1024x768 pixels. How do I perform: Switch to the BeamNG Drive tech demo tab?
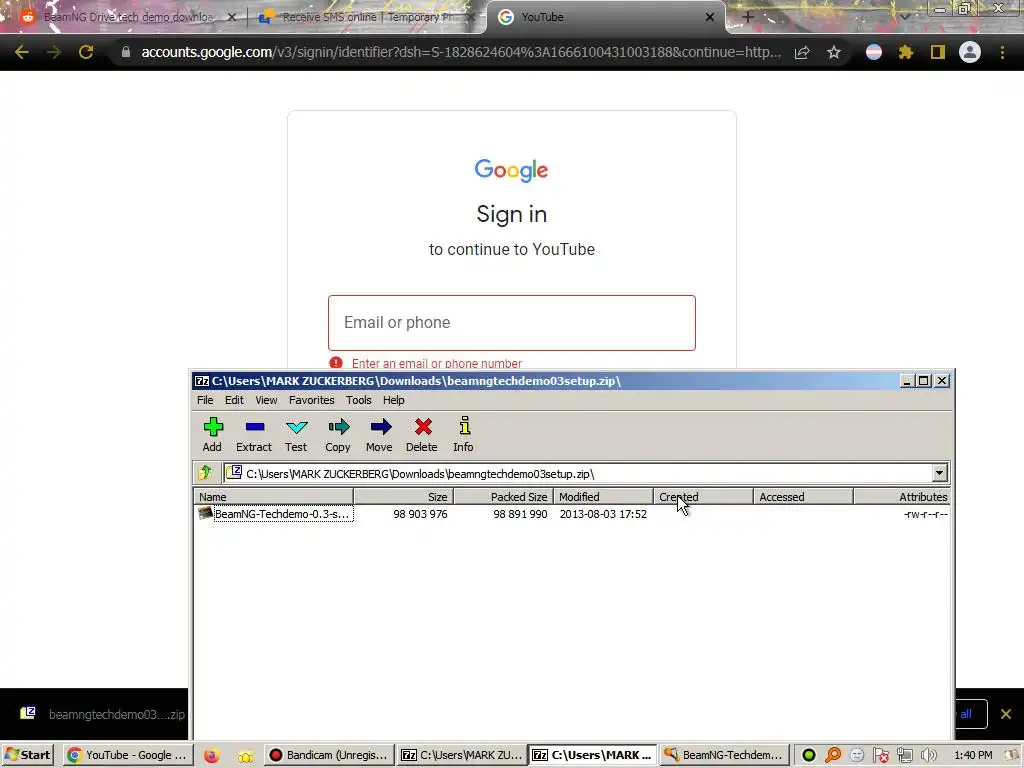click(127, 17)
